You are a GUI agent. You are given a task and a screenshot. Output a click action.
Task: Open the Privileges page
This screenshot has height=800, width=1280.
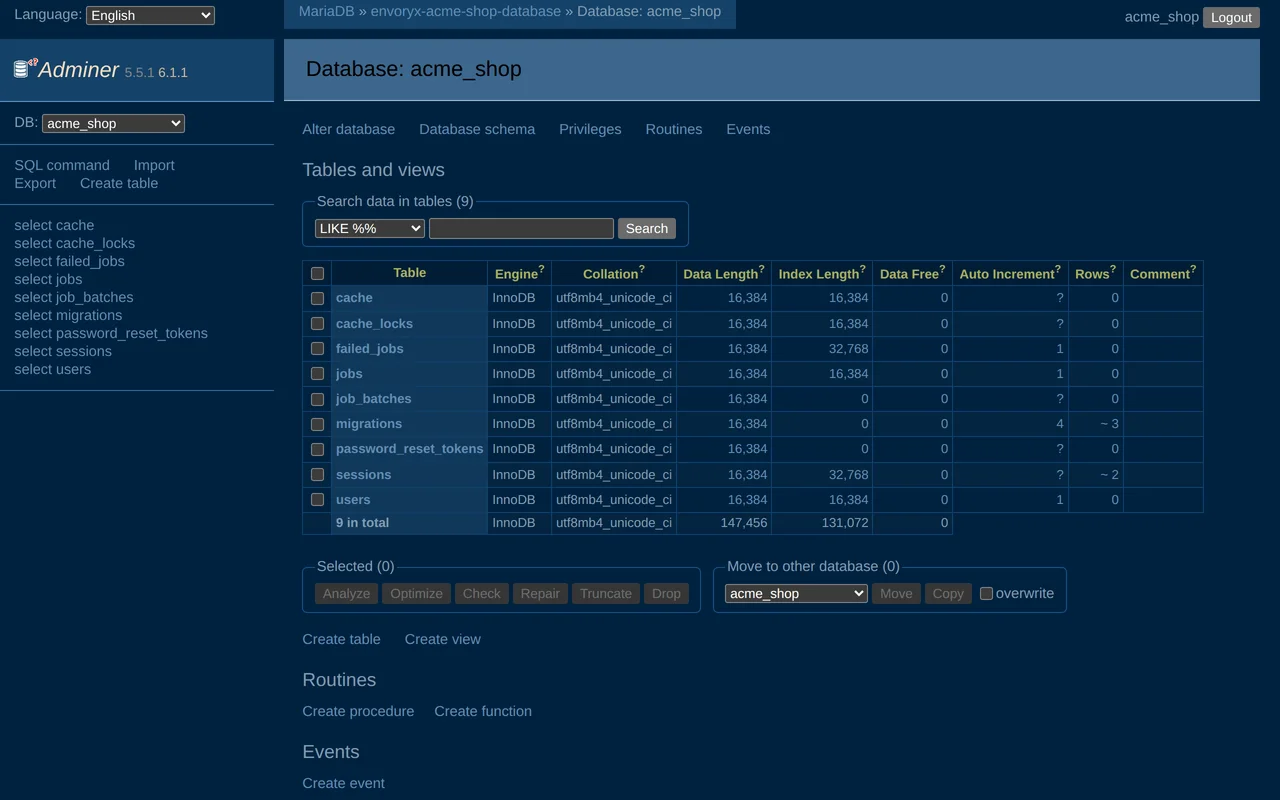click(x=590, y=129)
